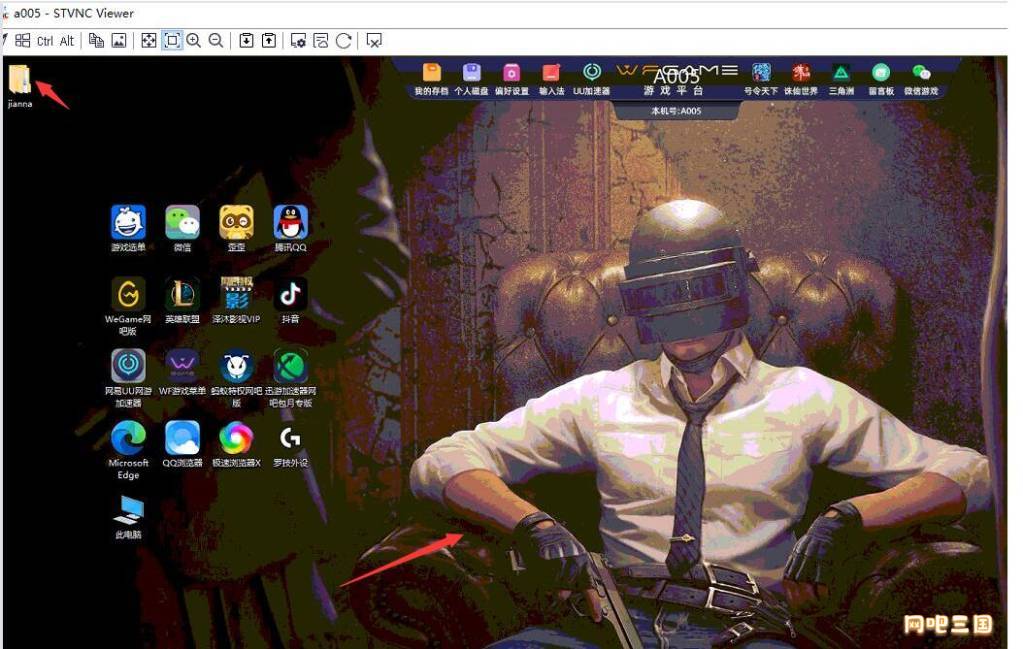The height and width of the screenshot is (649, 1023).
Task: Launch 三角洲 from the top dock
Action: [841, 80]
